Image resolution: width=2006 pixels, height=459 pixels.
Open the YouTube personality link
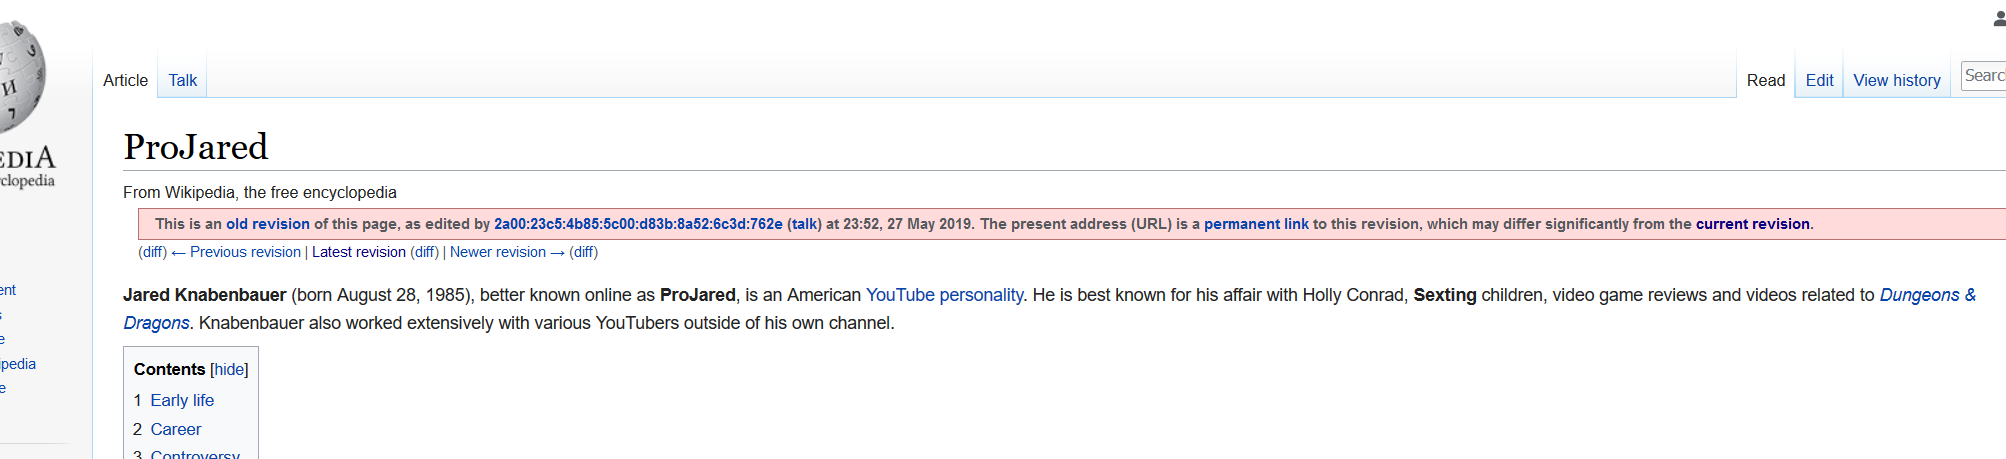[944, 295]
